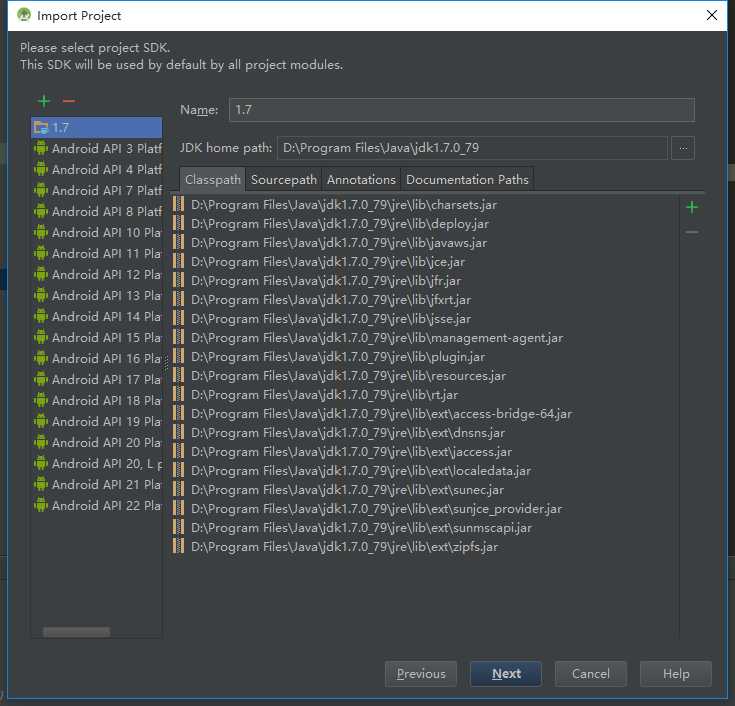Click Android icon for API 22 Platform

click(41, 505)
